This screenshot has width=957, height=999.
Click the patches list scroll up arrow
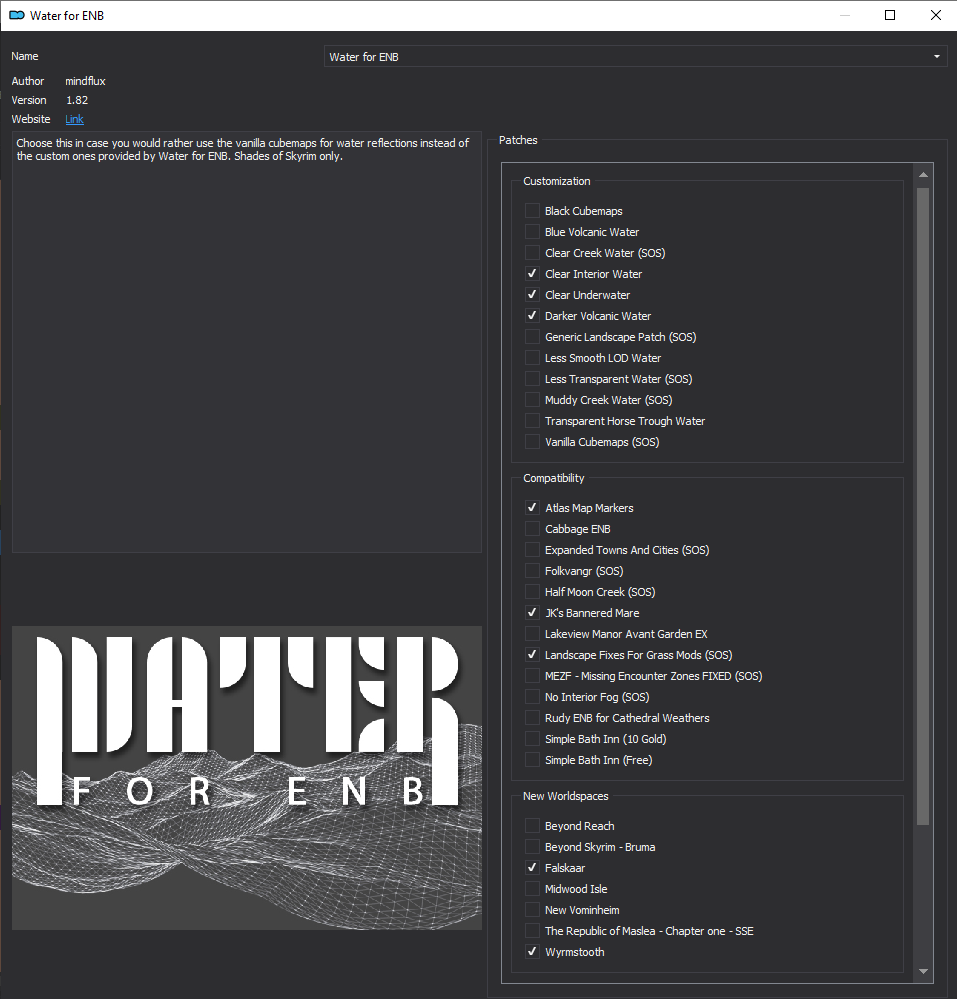[923, 175]
